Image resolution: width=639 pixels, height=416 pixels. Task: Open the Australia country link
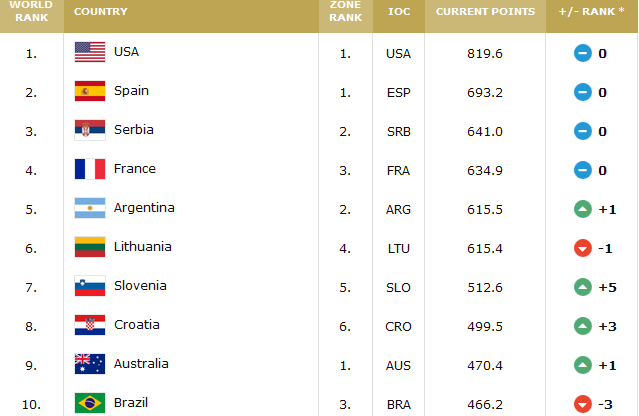point(142,364)
